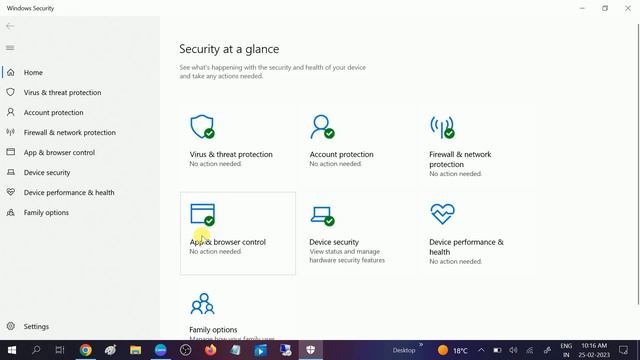This screenshot has height=360, width=640.
Task: Open Firewall & network protection sidebar item
Action: point(69,132)
